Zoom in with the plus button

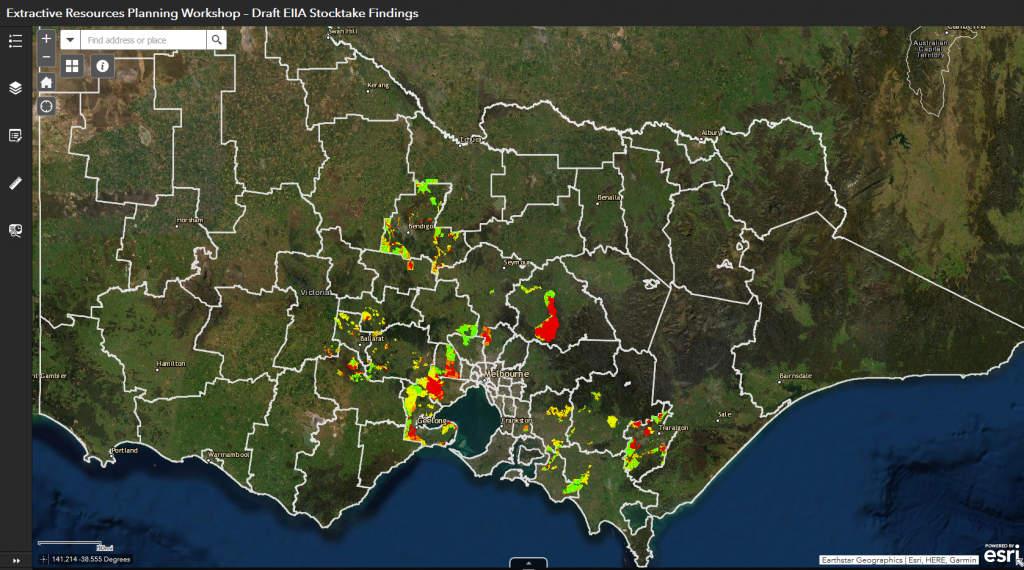point(46,39)
